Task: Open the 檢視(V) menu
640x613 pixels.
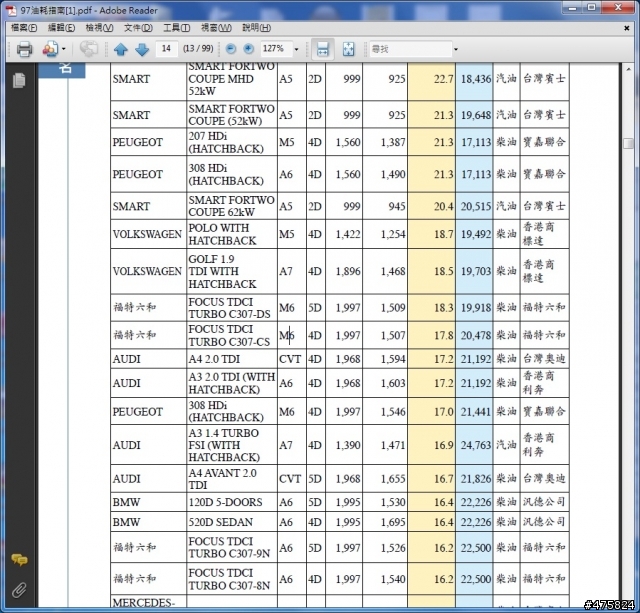Action: point(99,28)
